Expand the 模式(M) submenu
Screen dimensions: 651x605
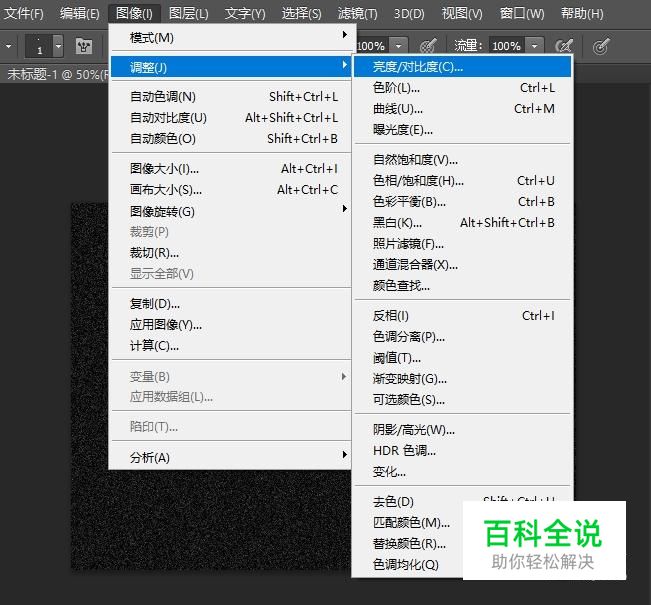[x=232, y=38]
